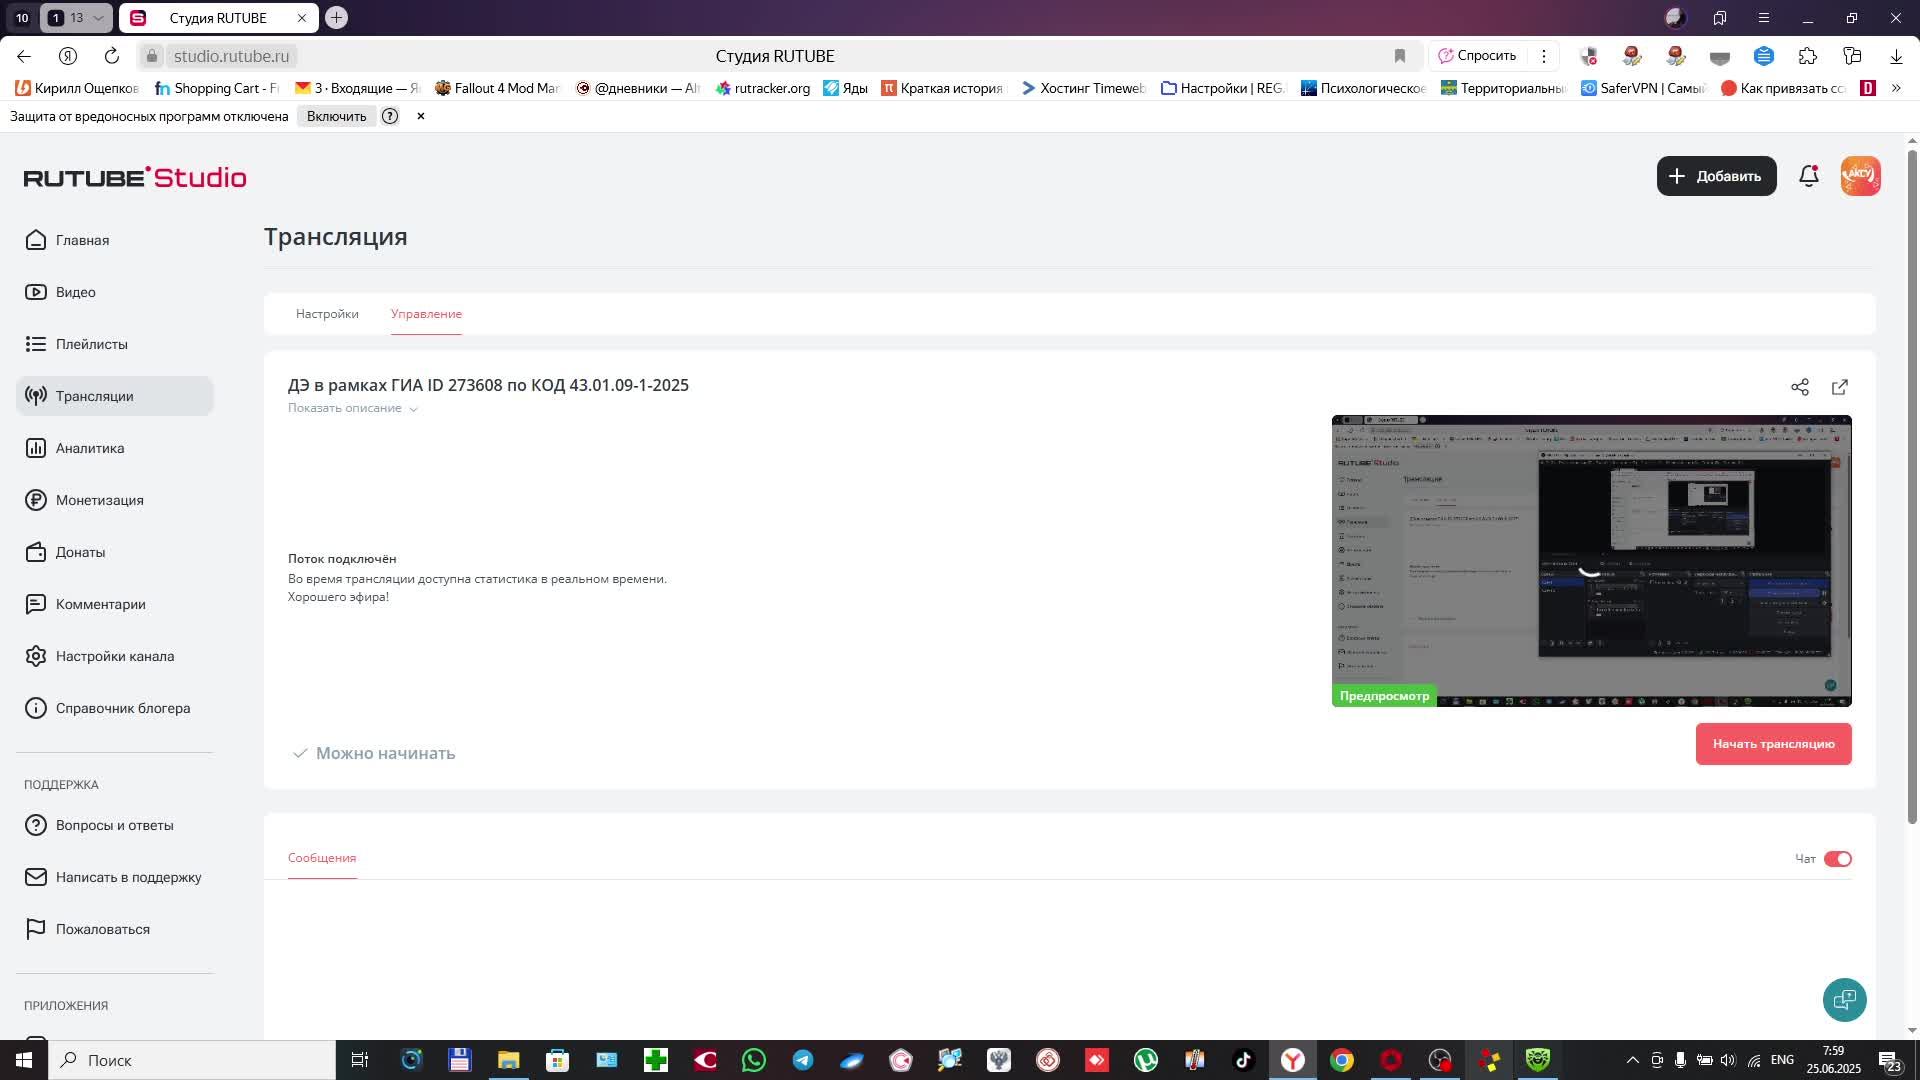
Task: Click the share icon for the broadcast
Action: 1799,387
